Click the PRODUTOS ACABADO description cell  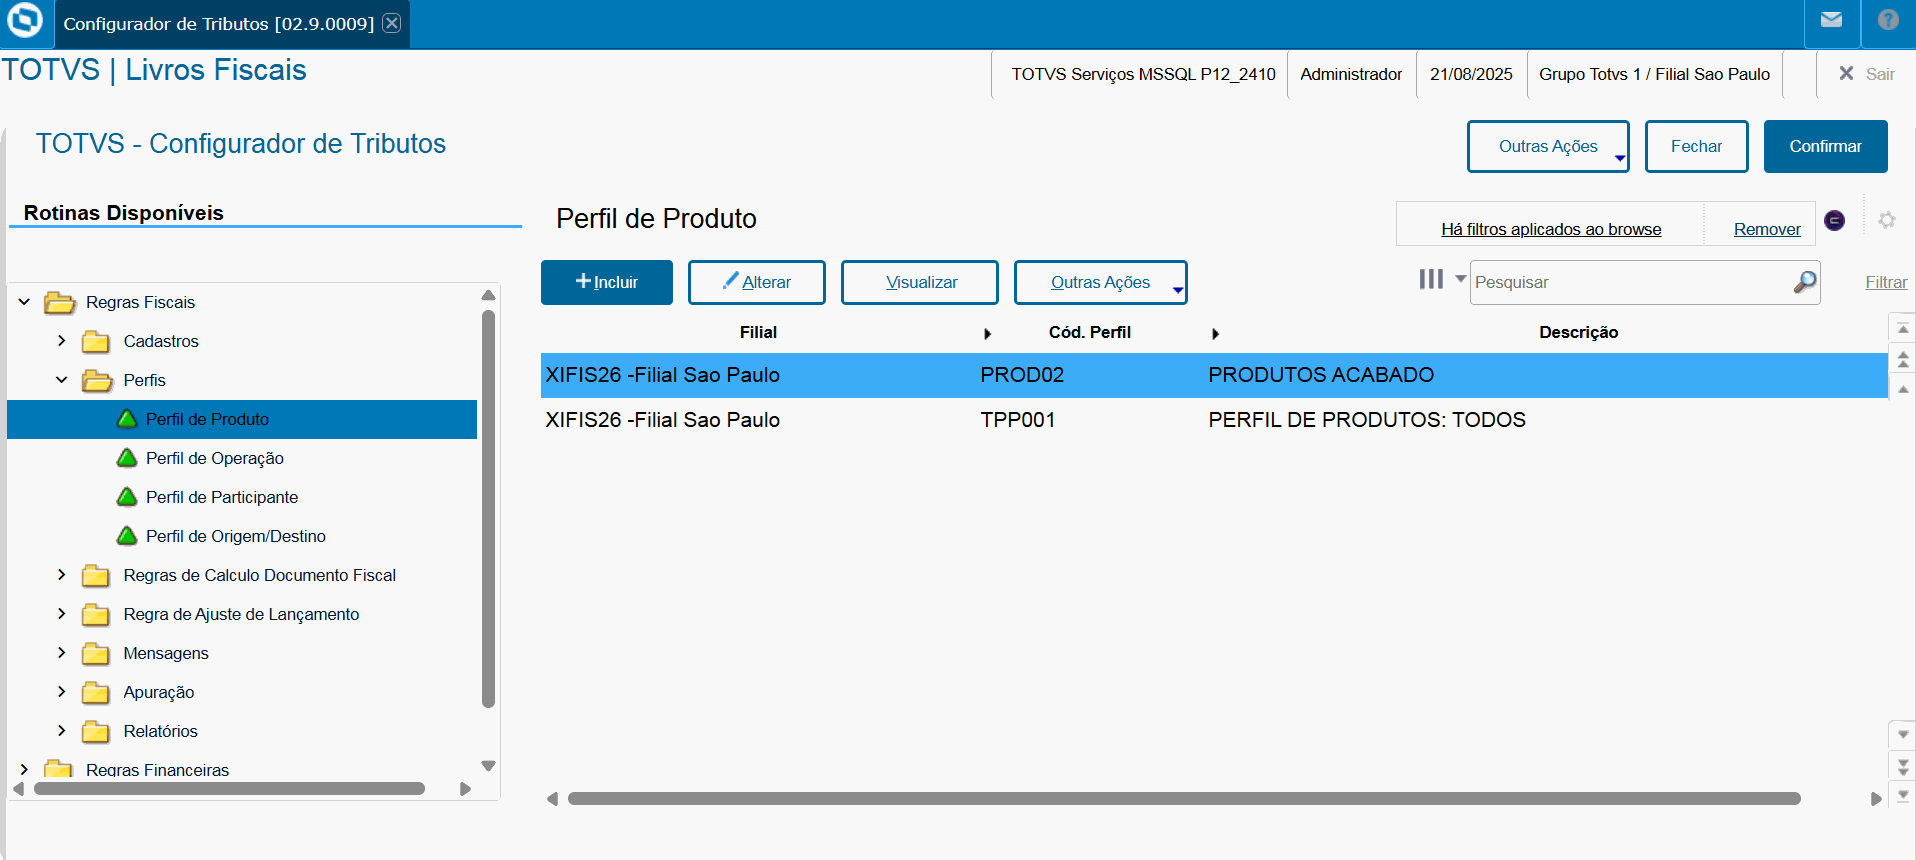pyautogui.click(x=1321, y=375)
